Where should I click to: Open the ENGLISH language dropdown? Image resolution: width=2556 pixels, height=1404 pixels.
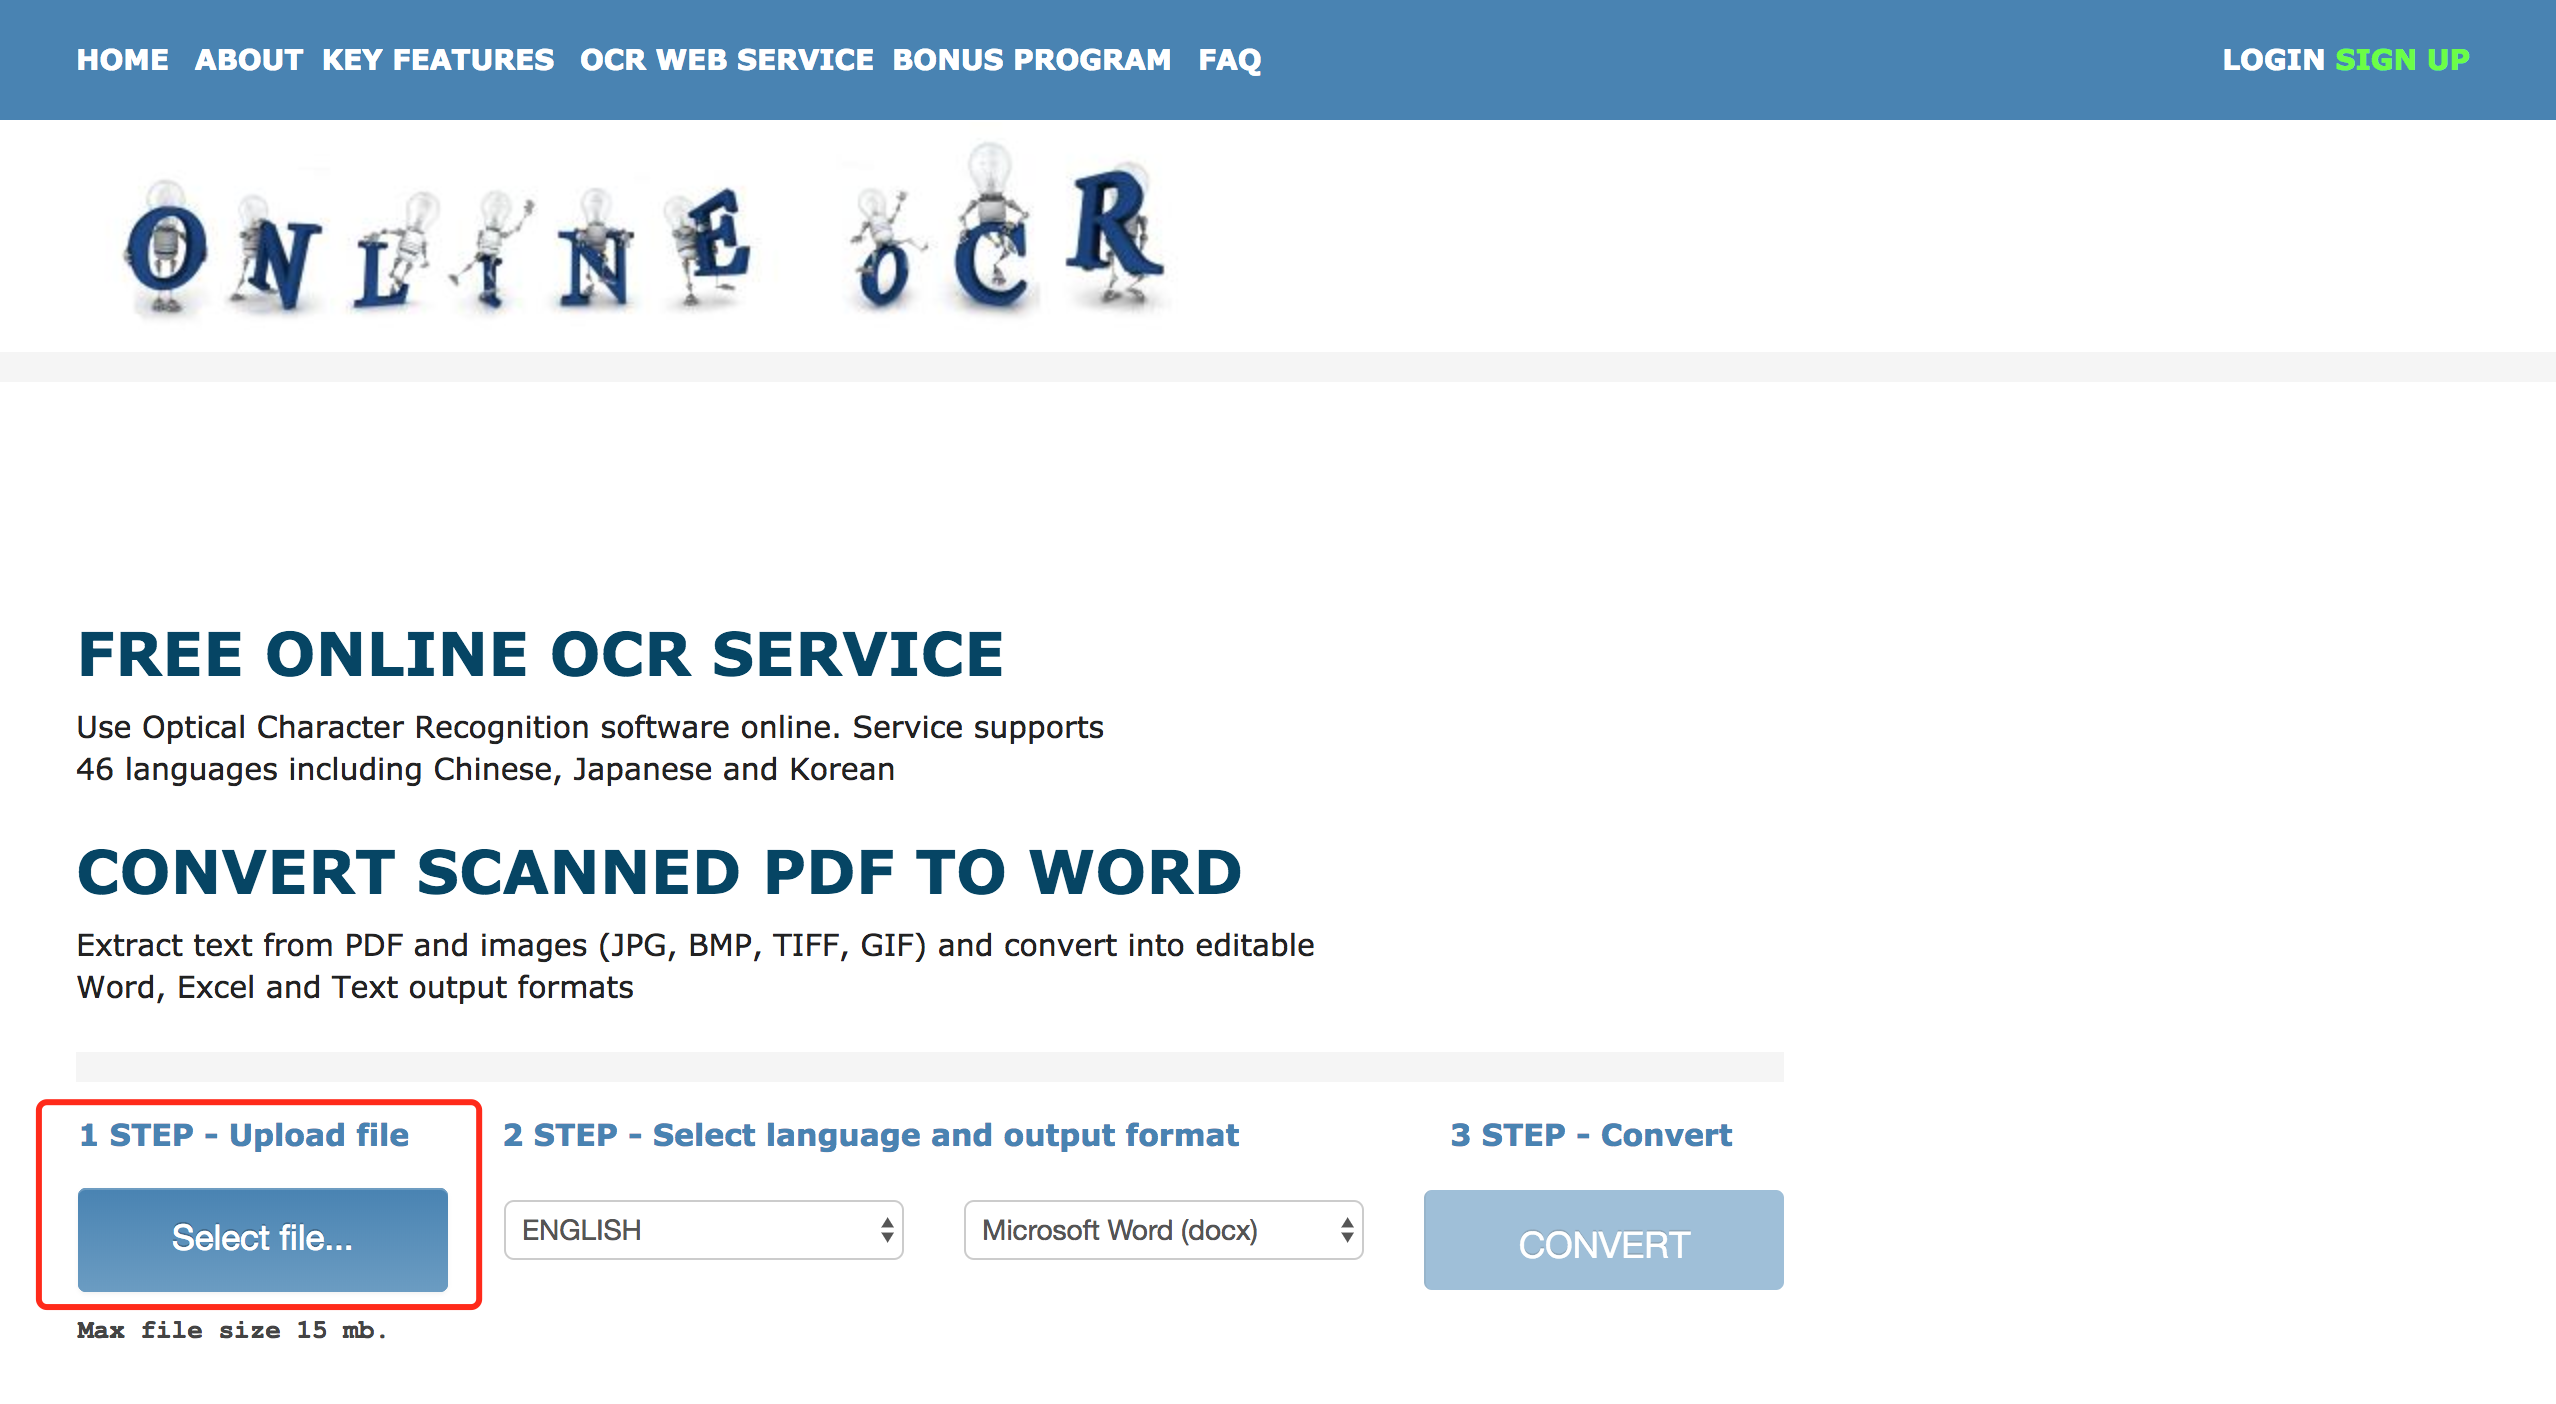click(703, 1230)
